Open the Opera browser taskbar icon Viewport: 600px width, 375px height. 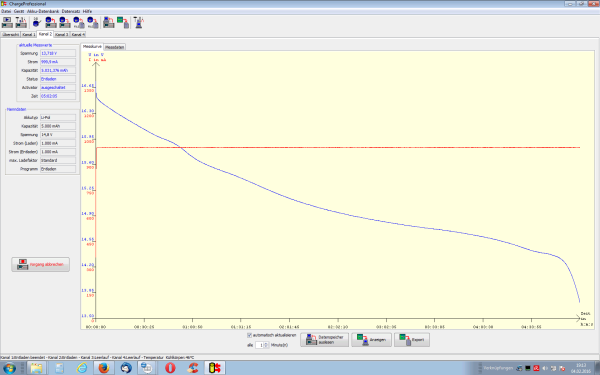[170, 368]
